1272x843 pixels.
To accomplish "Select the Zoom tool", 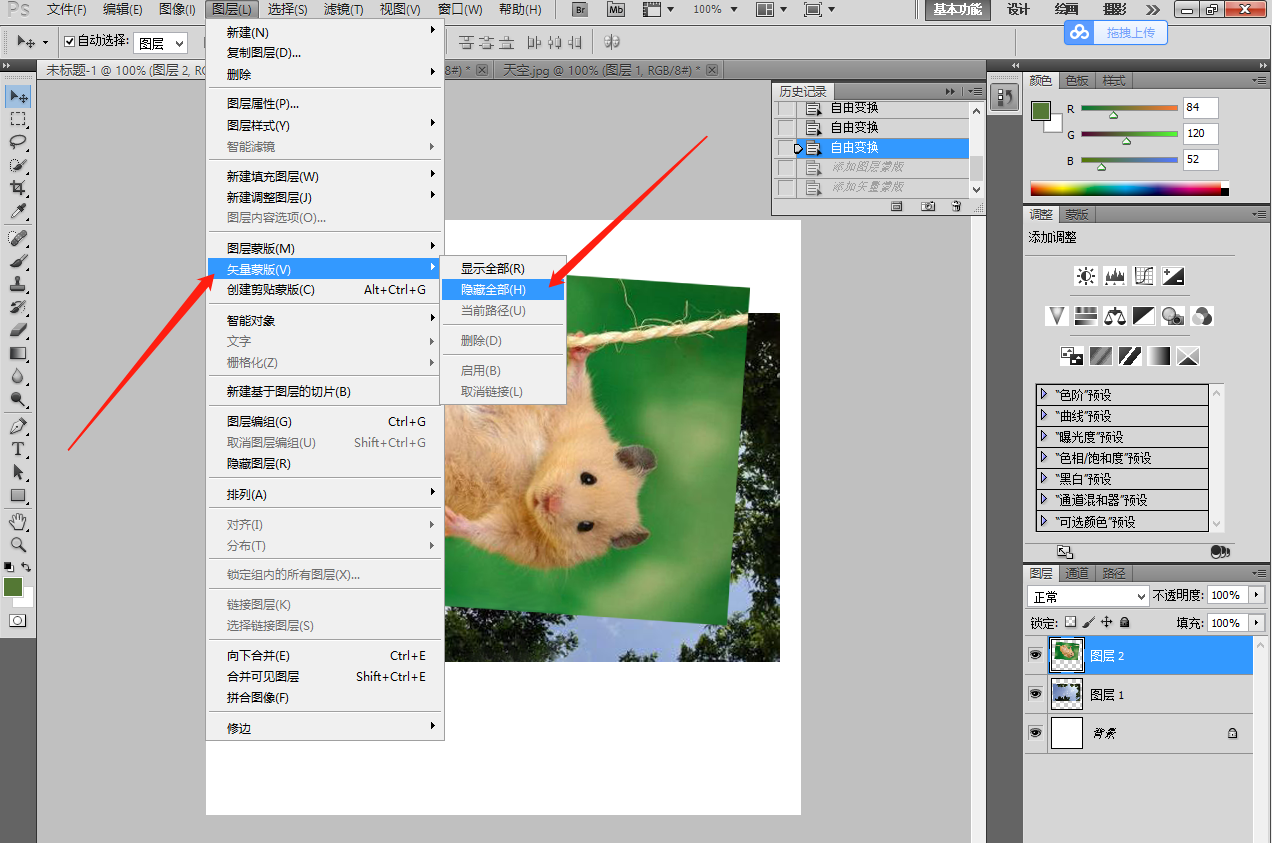I will point(18,545).
